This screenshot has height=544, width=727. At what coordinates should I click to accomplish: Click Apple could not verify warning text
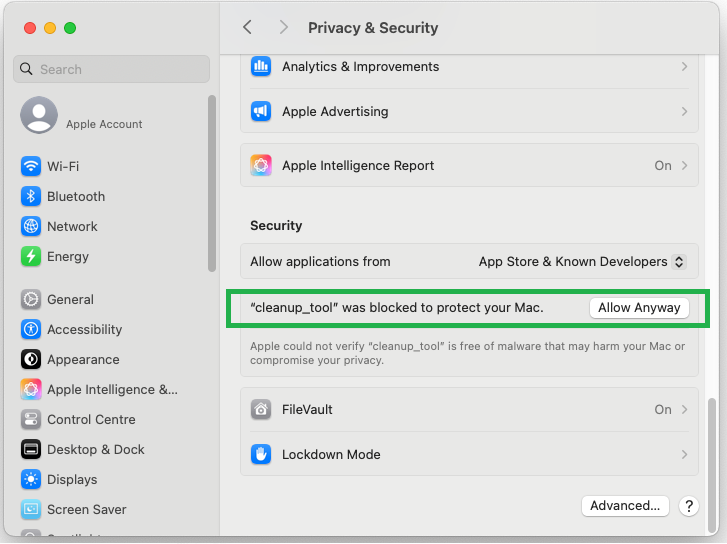pos(467,353)
